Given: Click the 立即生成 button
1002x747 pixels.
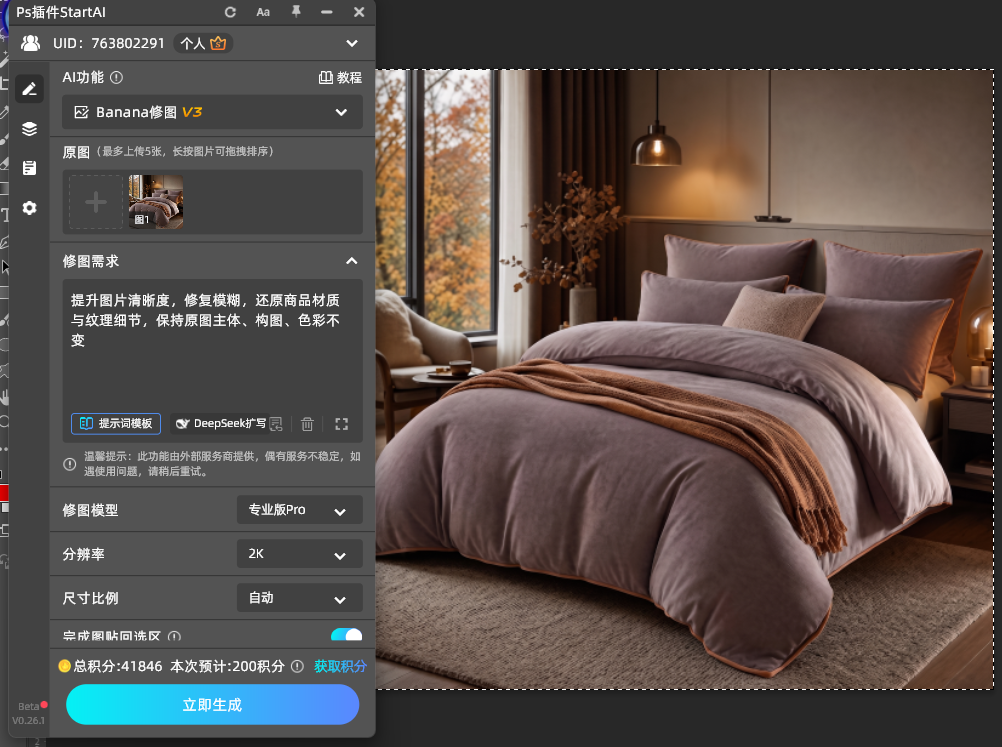Looking at the screenshot, I should (212, 704).
